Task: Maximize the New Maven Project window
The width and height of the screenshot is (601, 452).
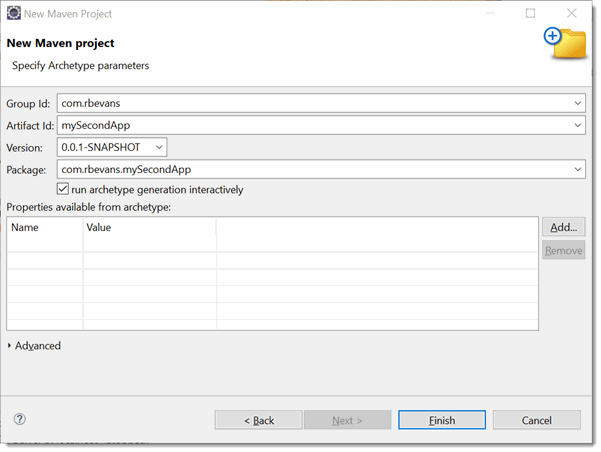Action: 530,13
